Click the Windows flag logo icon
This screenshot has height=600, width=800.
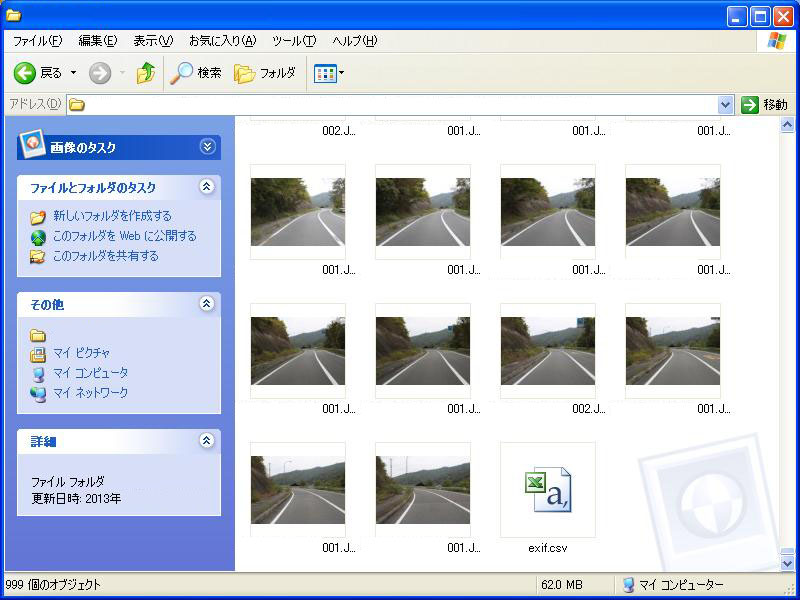click(777, 41)
